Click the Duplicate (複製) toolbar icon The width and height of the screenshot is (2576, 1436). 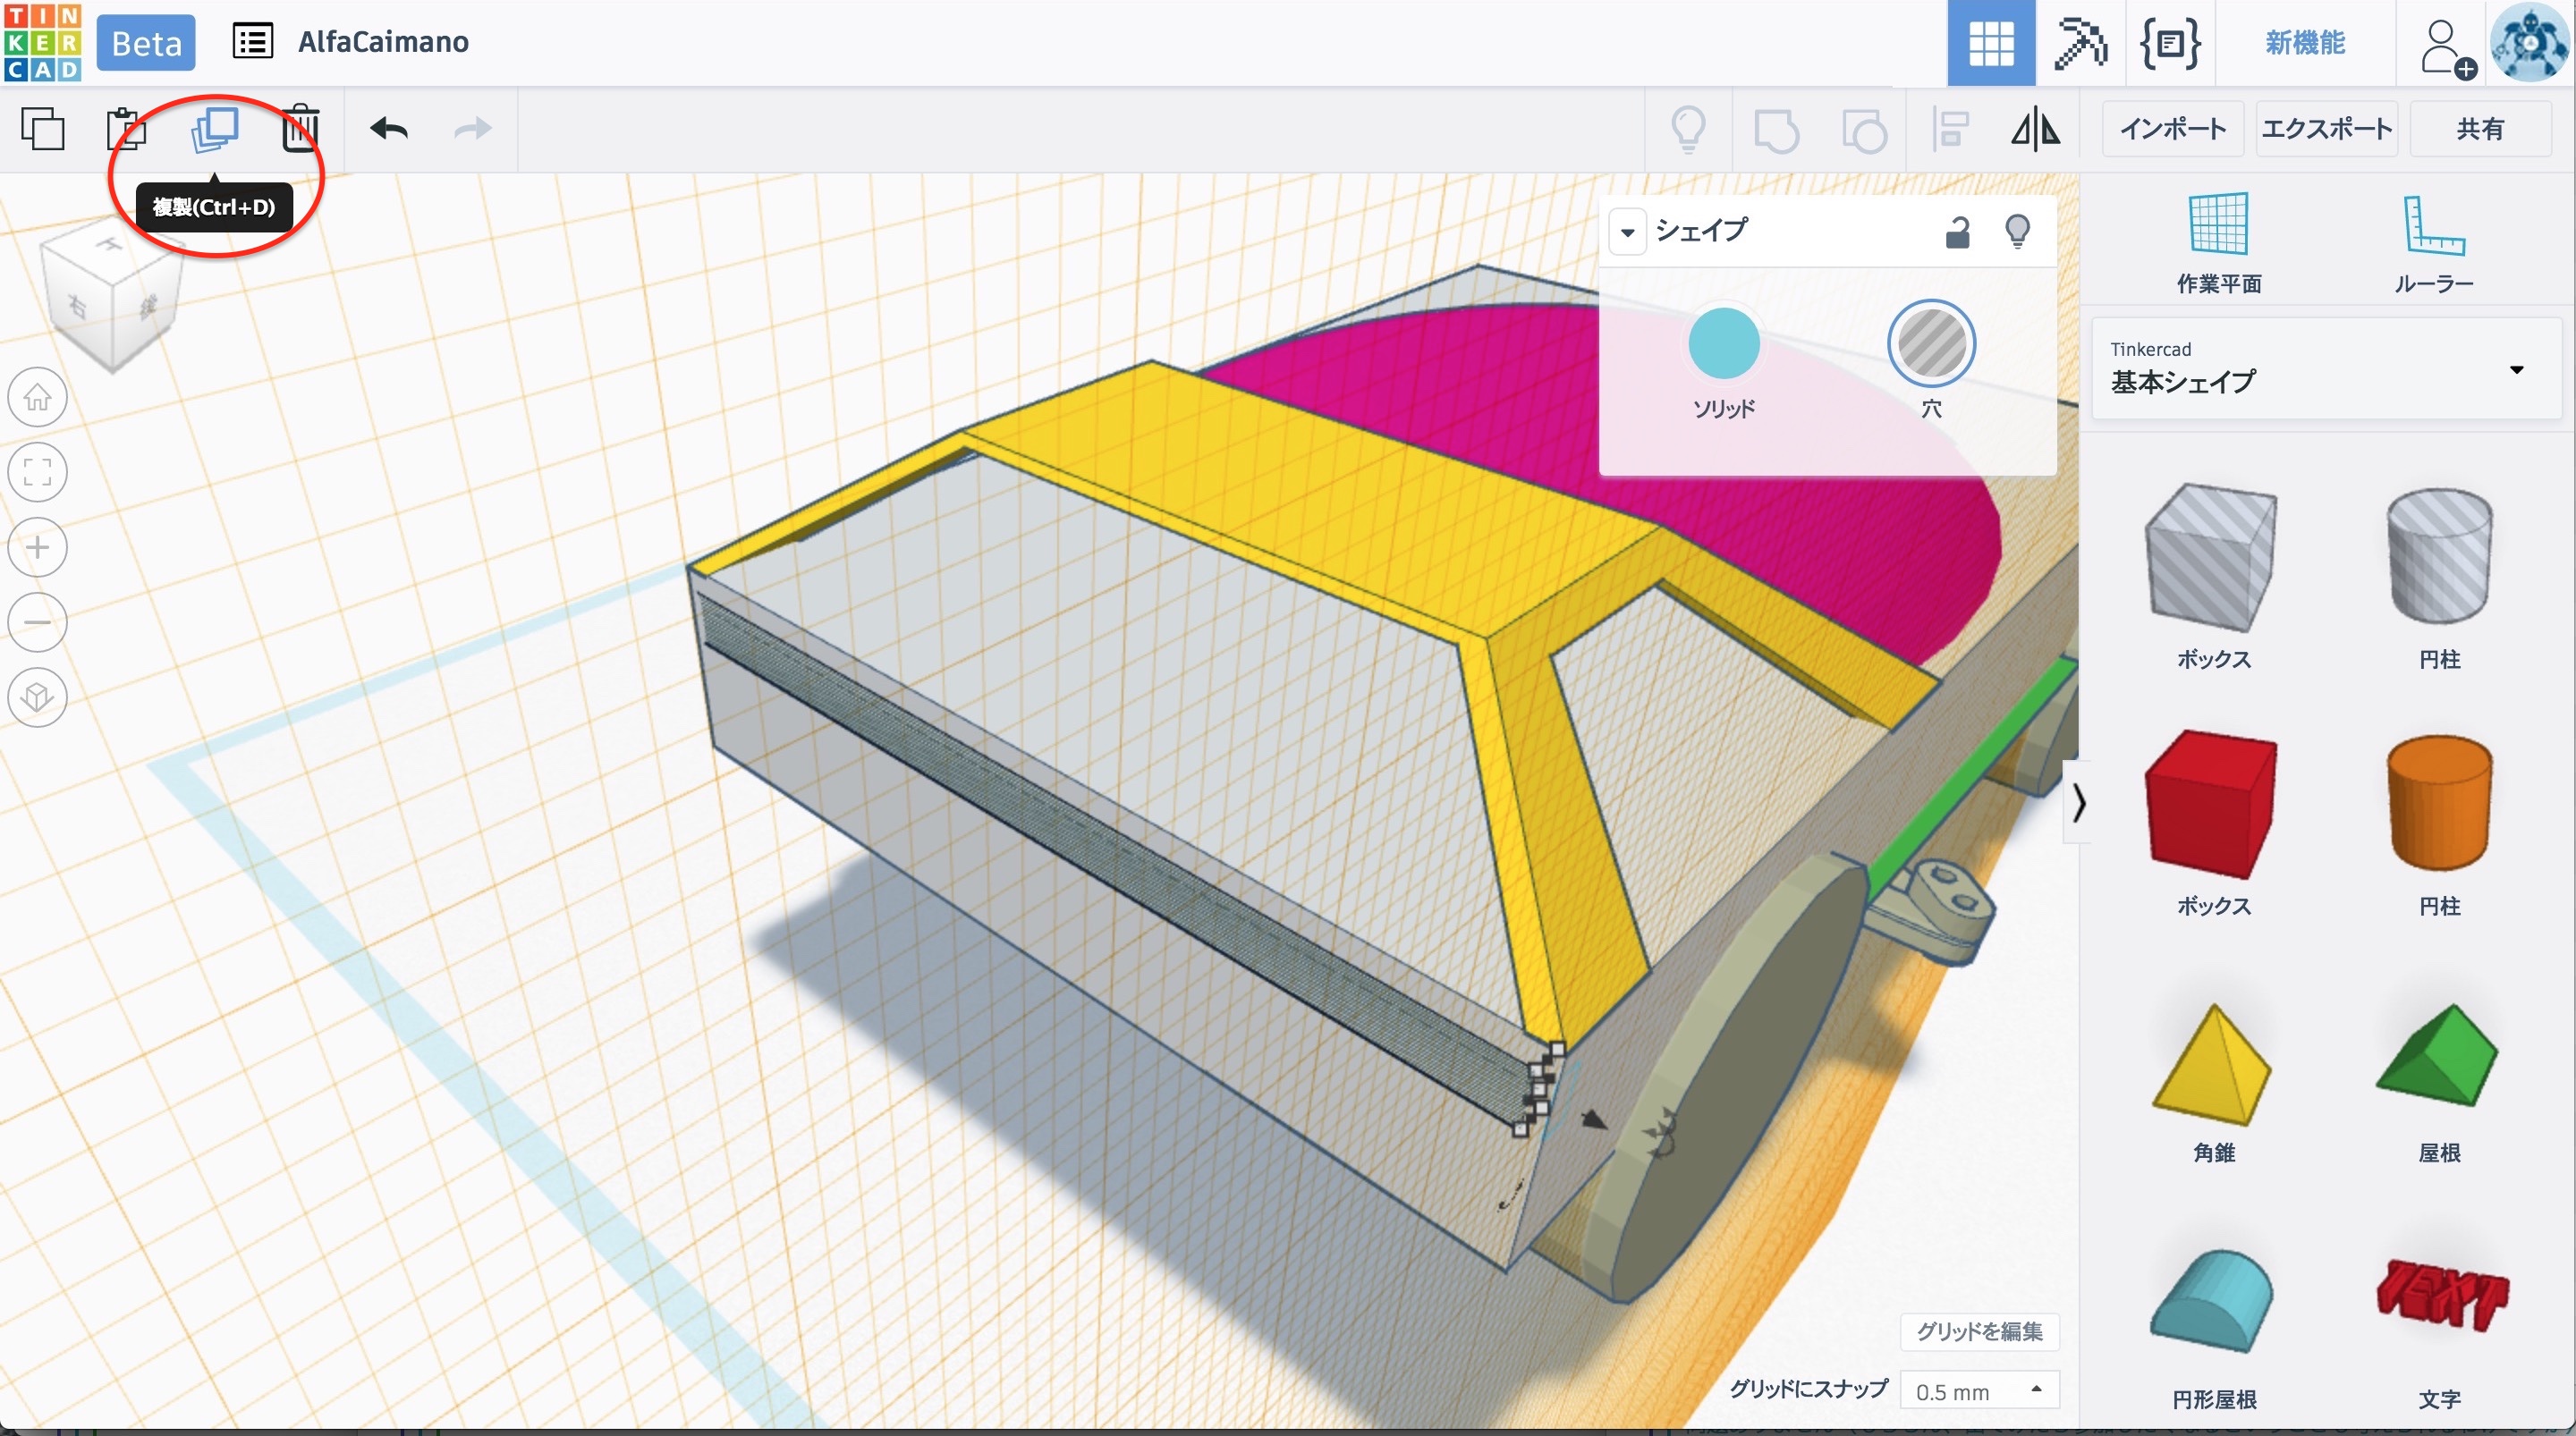215,129
